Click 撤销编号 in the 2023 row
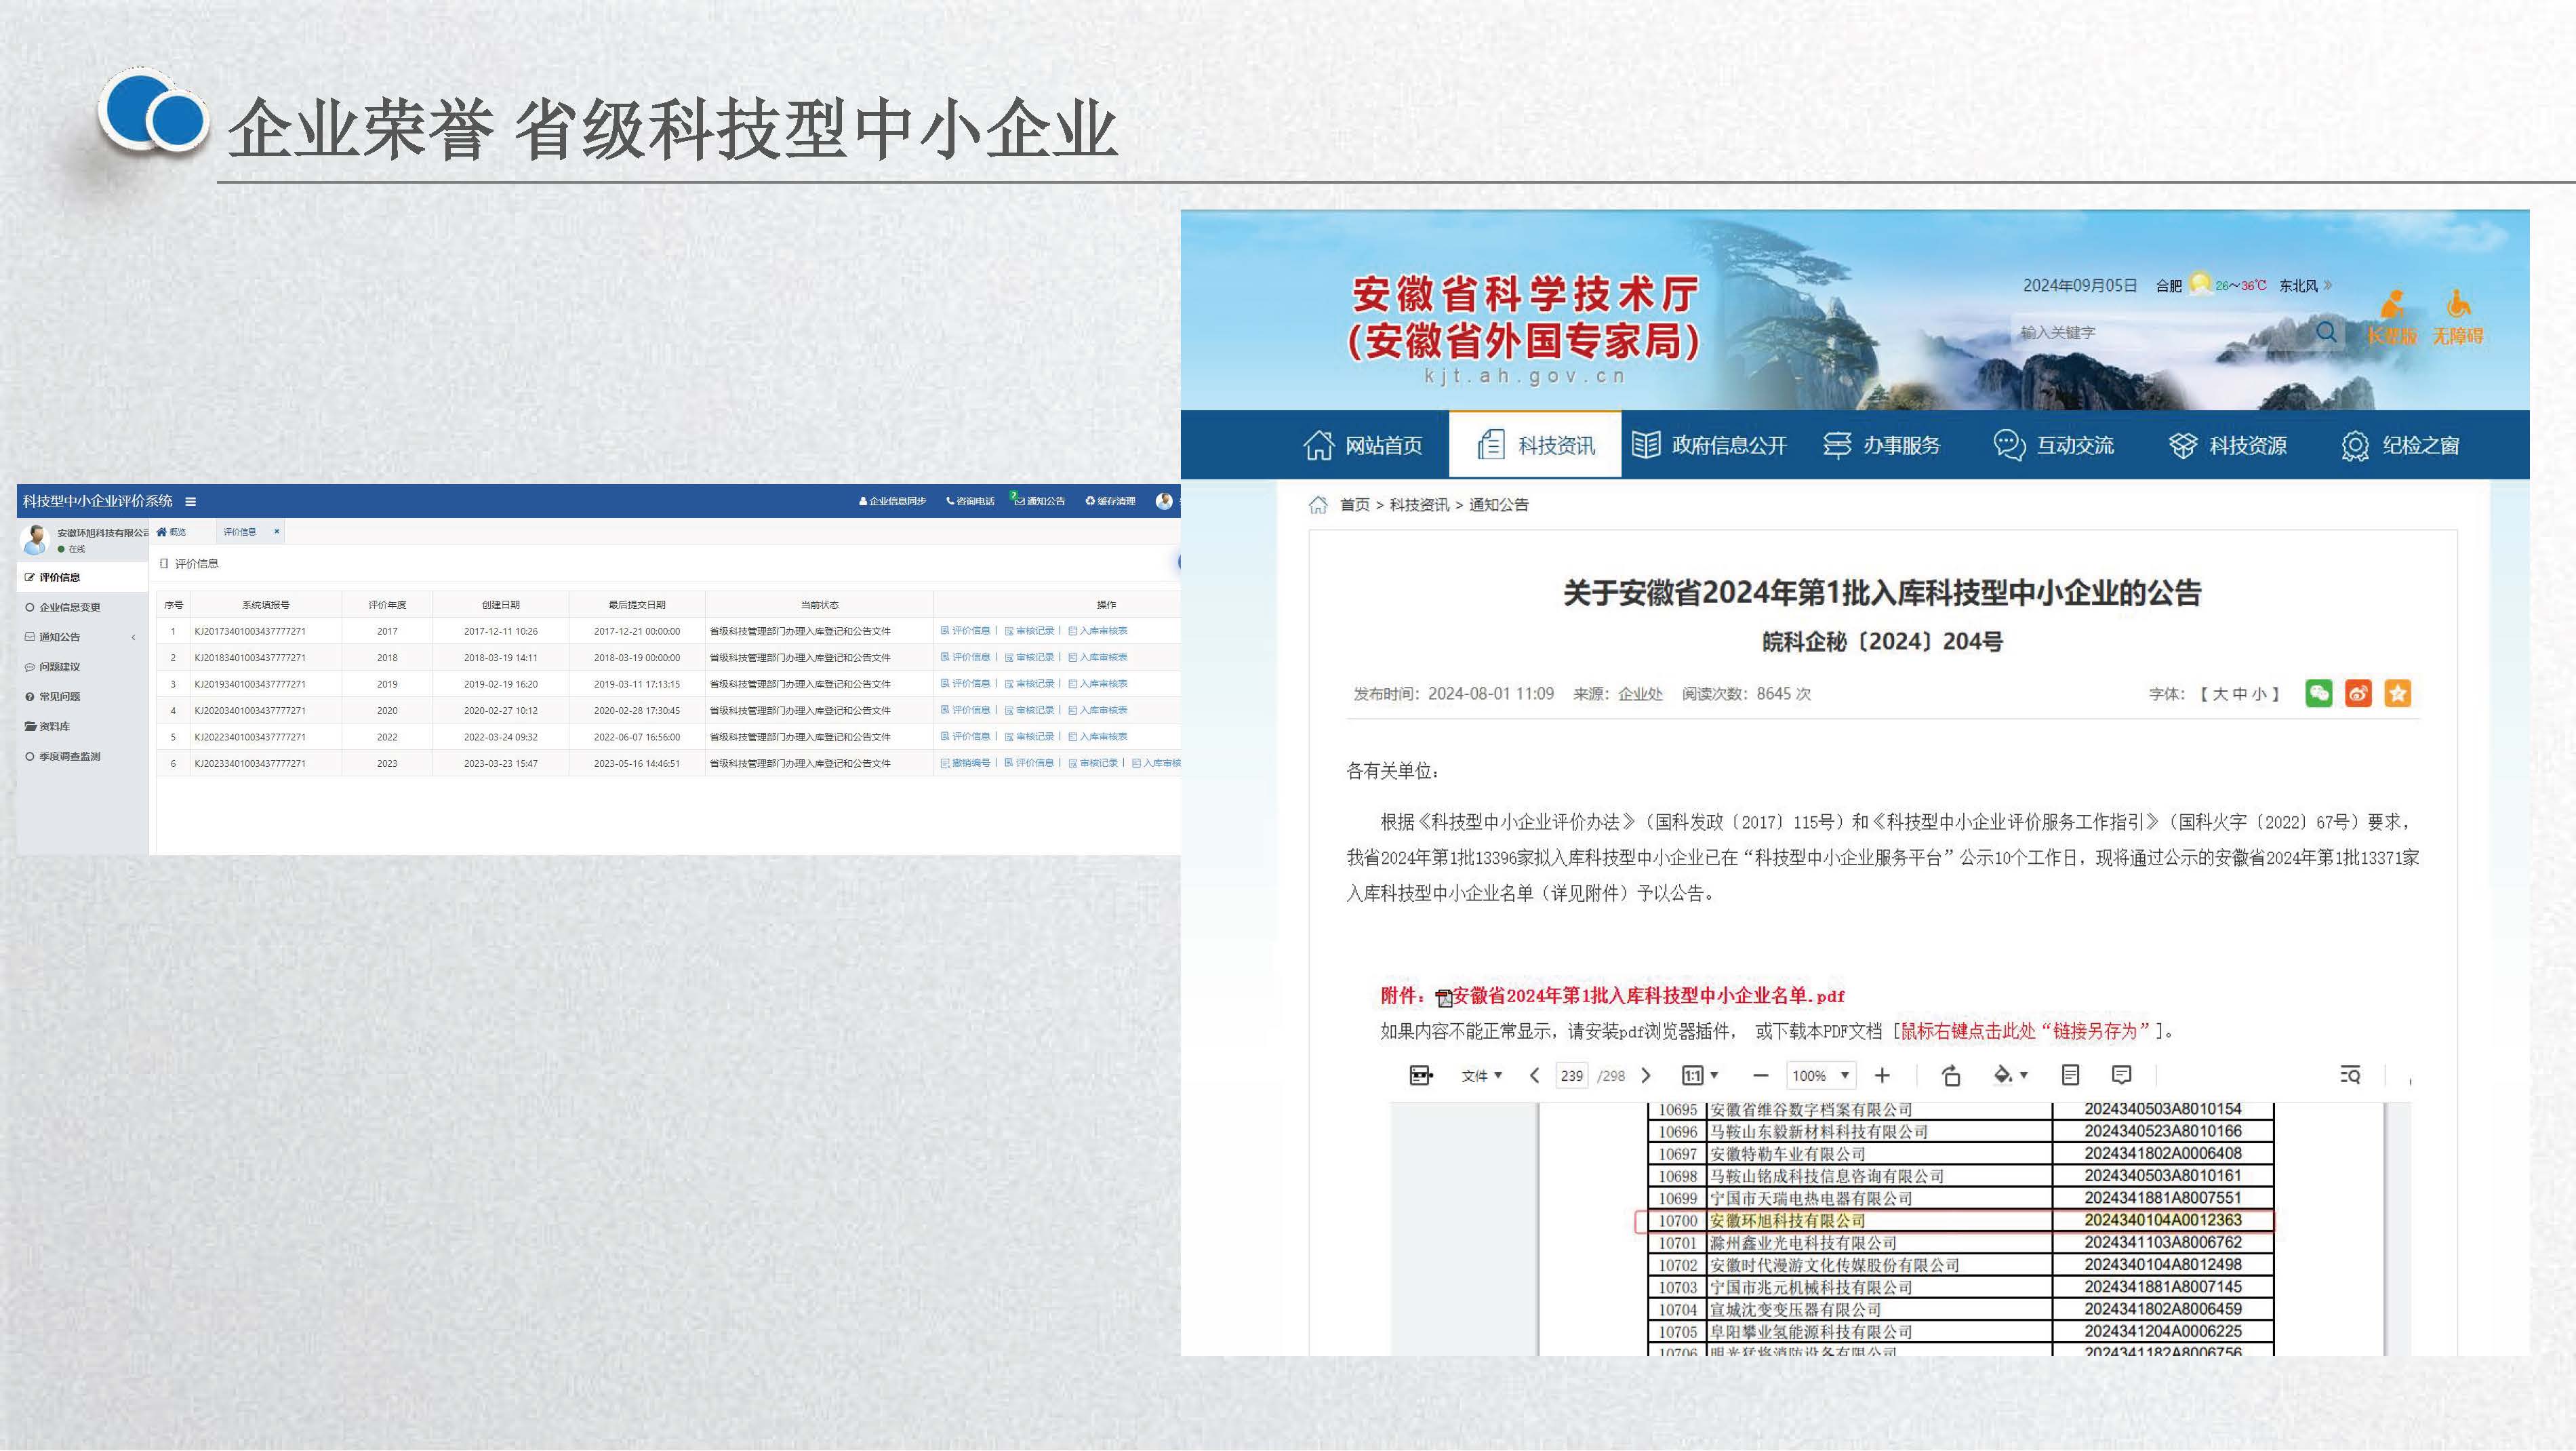Screen dimensions: 2576x1451 [x=965, y=763]
